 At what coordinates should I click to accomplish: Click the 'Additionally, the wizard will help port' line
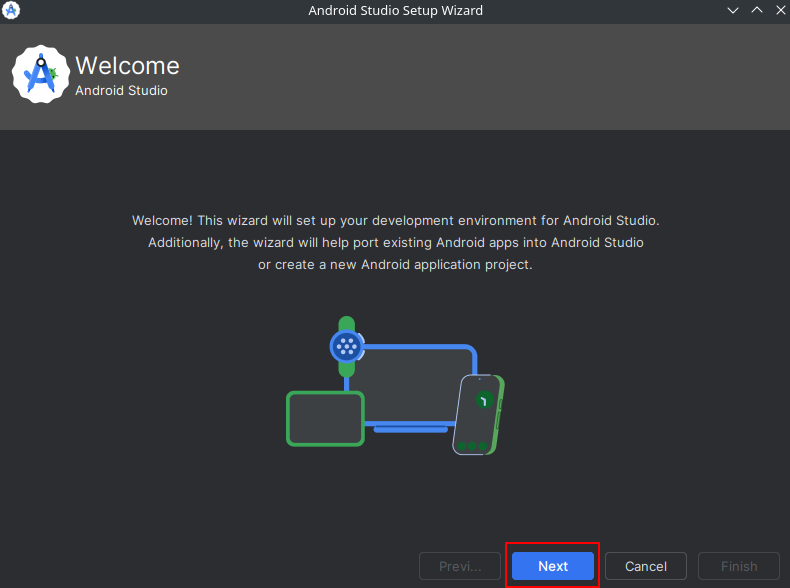coord(396,243)
